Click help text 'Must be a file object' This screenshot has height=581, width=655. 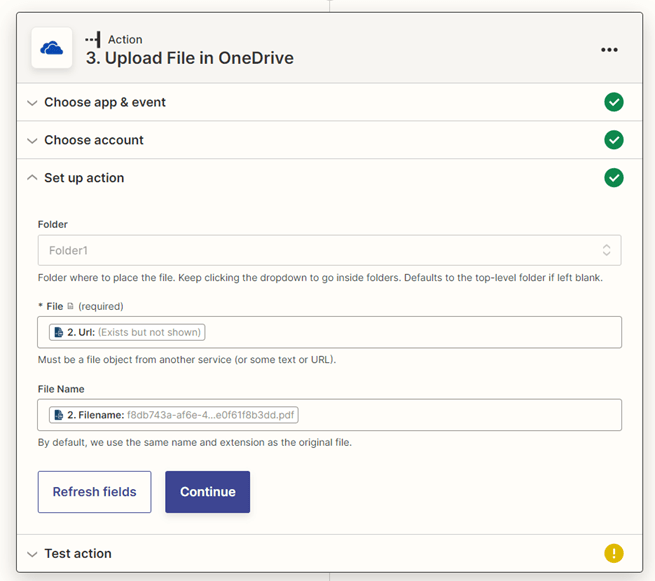pos(187,360)
